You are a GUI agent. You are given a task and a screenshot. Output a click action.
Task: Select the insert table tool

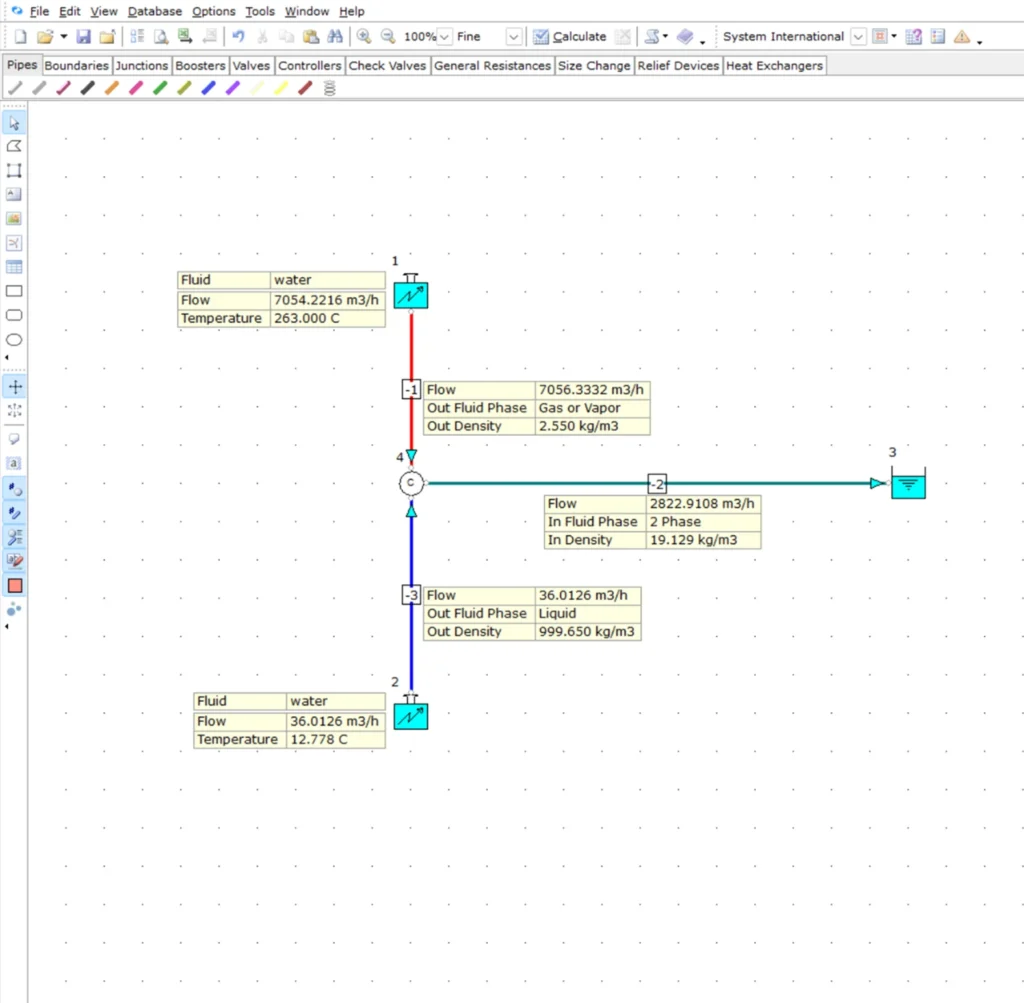tap(14, 267)
